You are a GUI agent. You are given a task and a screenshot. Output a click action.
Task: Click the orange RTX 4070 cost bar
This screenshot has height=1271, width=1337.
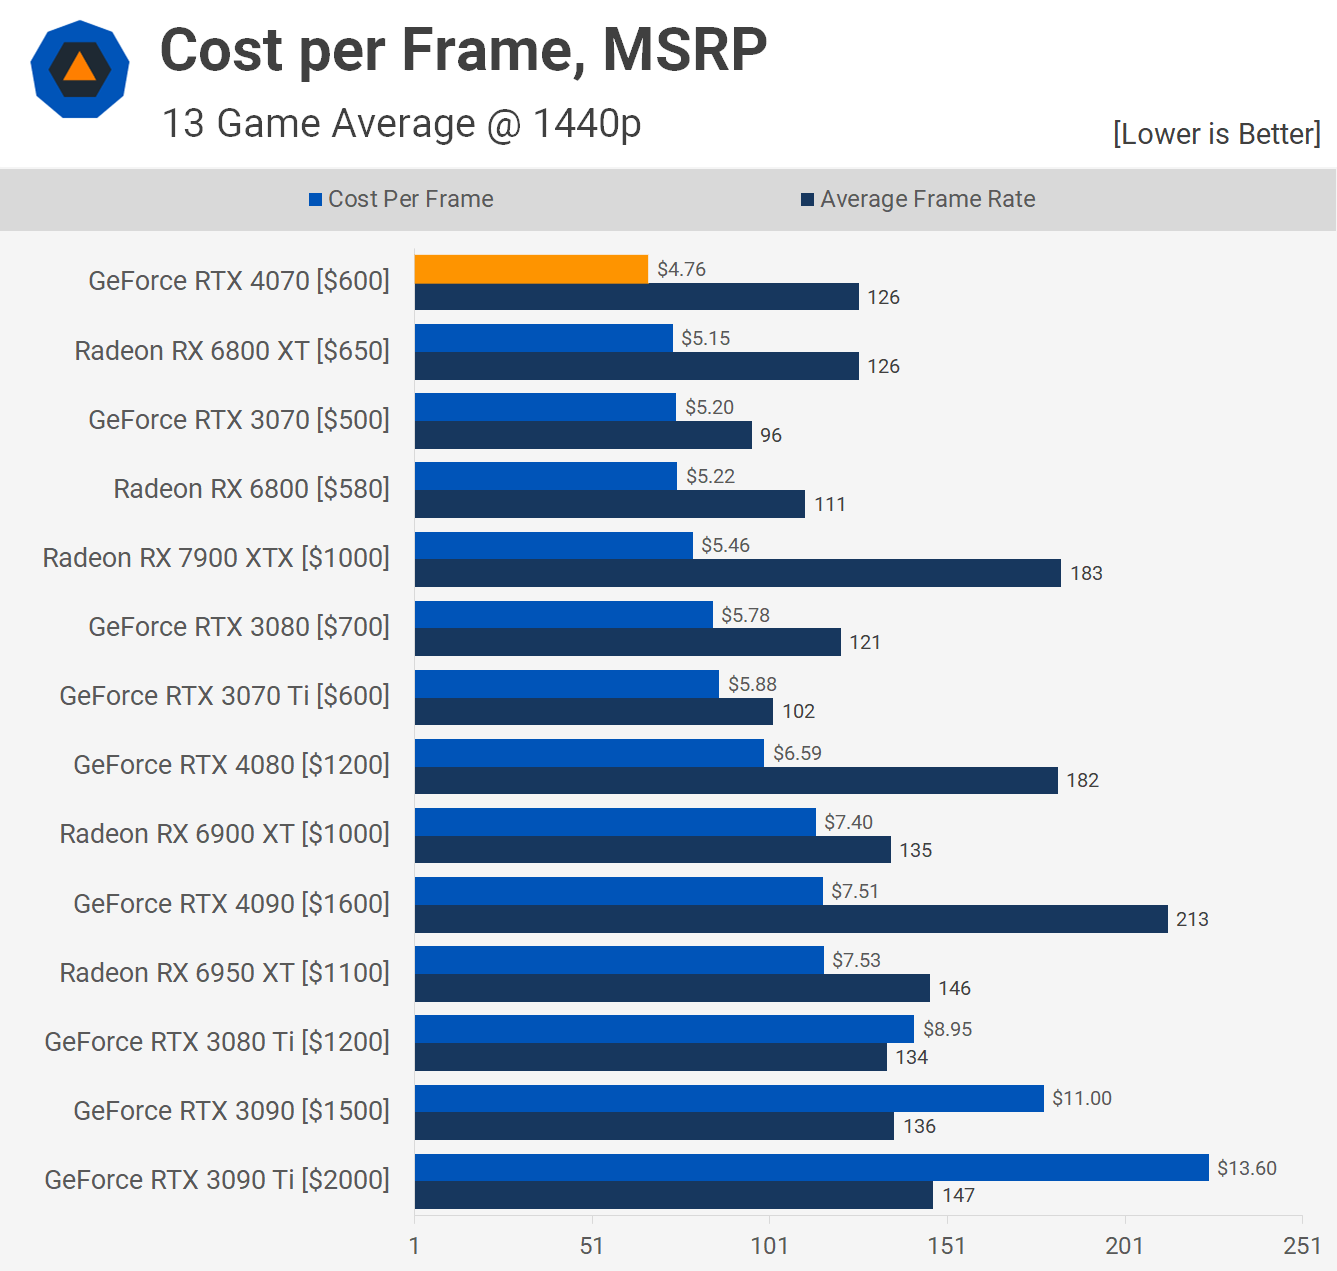pos(531,269)
